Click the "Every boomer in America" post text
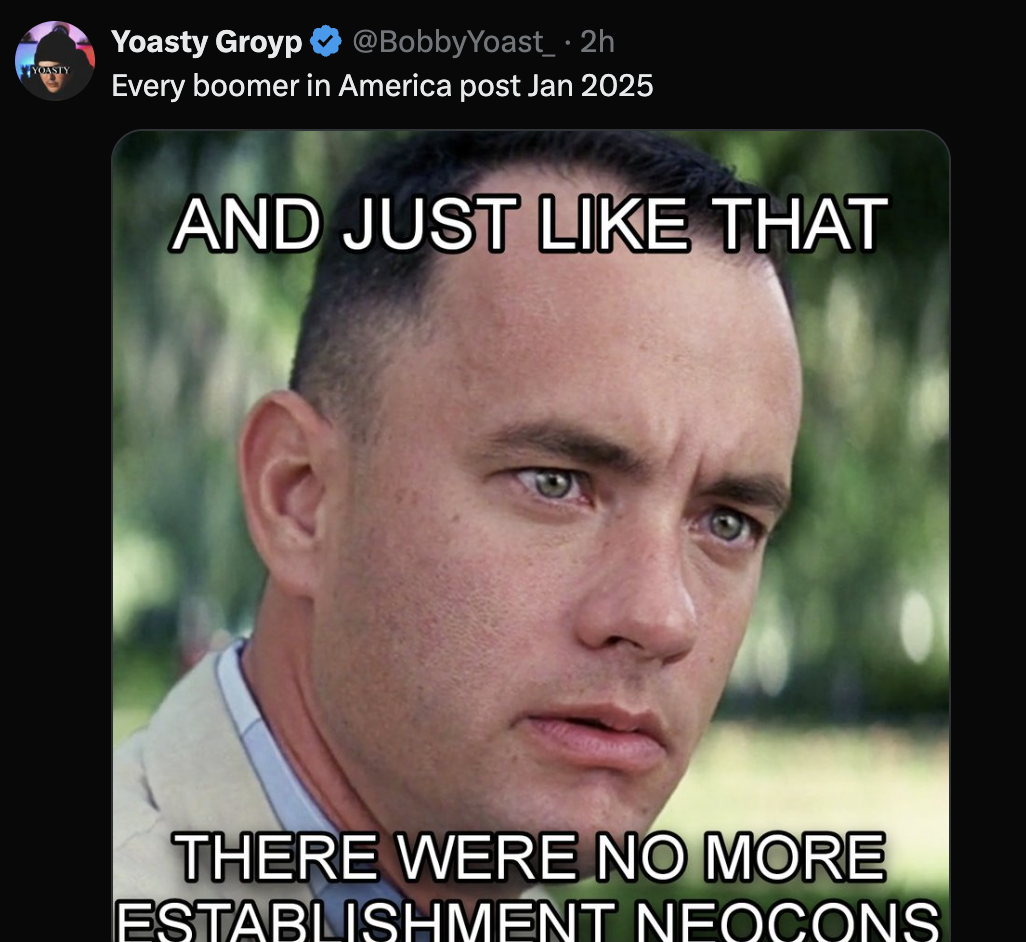 382,86
